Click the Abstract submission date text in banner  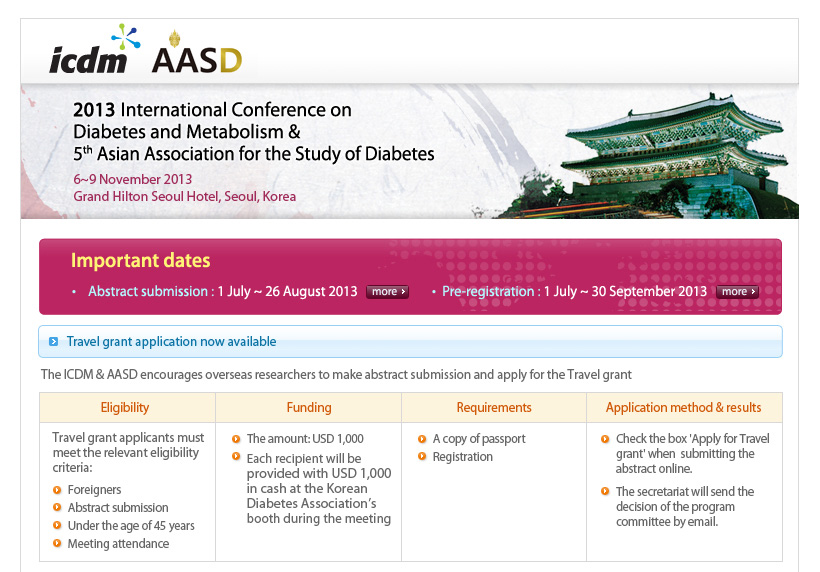pos(222,292)
